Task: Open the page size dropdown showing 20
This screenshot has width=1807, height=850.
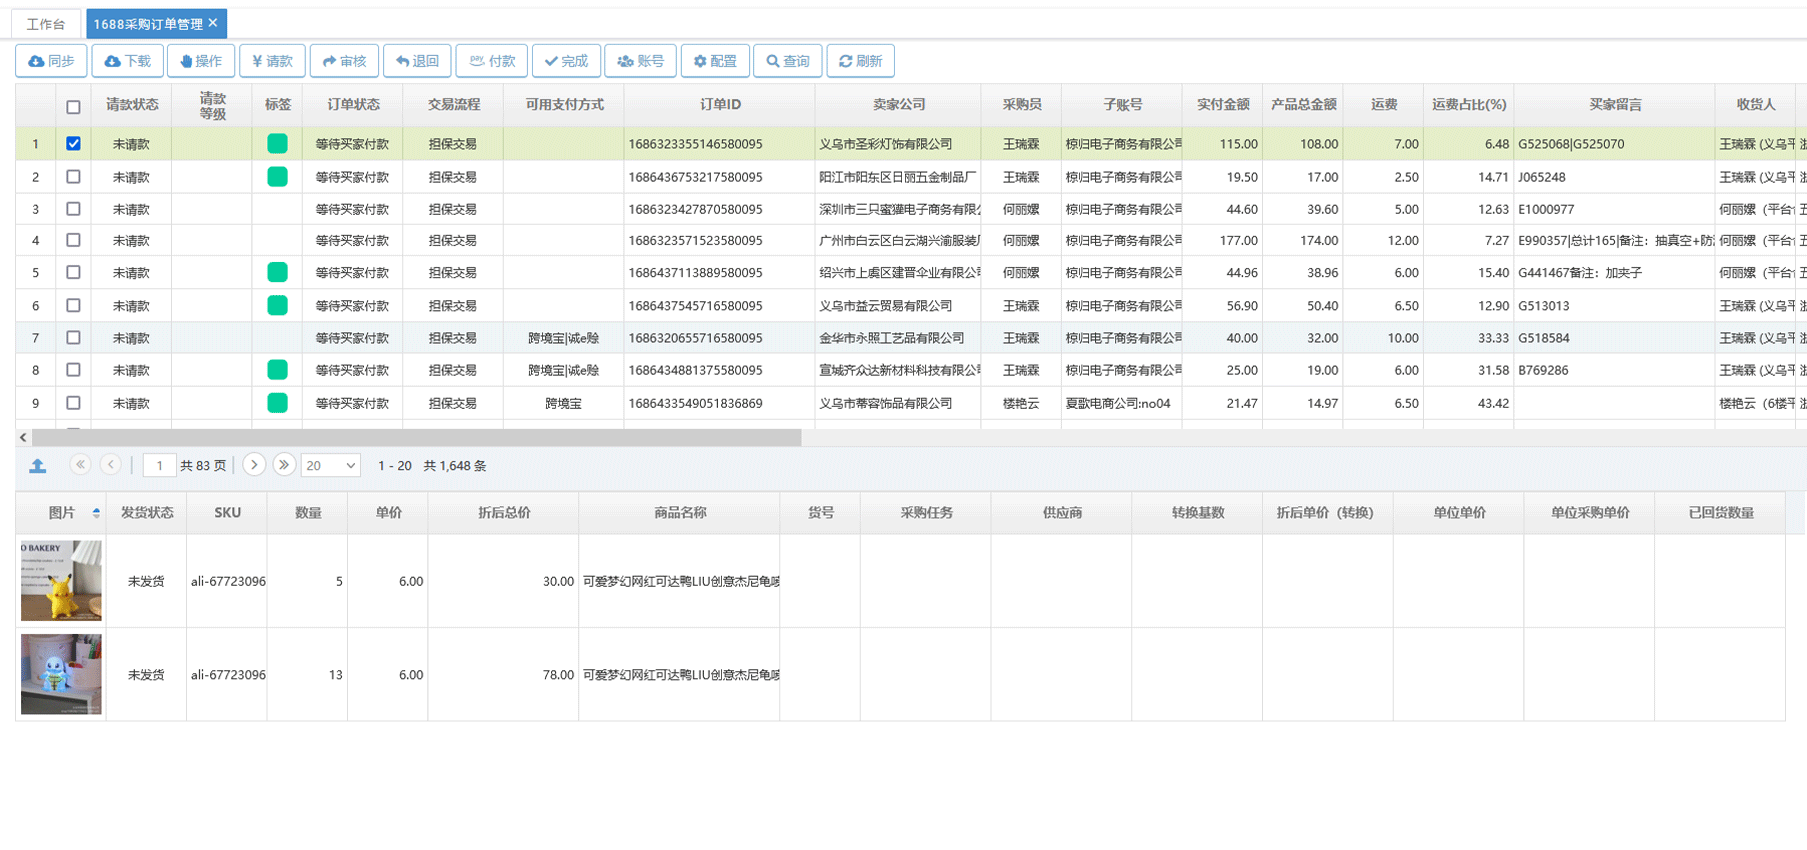Action: click(x=331, y=466)
